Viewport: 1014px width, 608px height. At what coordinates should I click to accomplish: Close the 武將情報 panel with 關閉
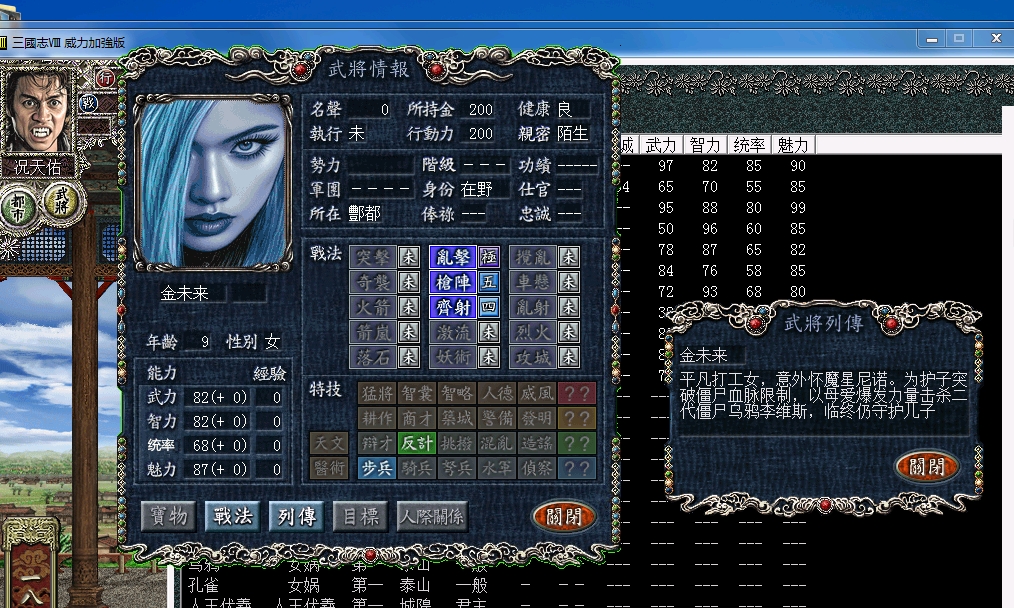click(x=564, y=516)
